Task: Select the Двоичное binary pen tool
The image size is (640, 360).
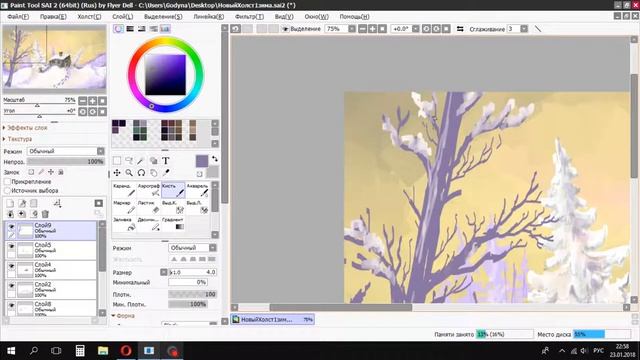Action: pos(149,224)
